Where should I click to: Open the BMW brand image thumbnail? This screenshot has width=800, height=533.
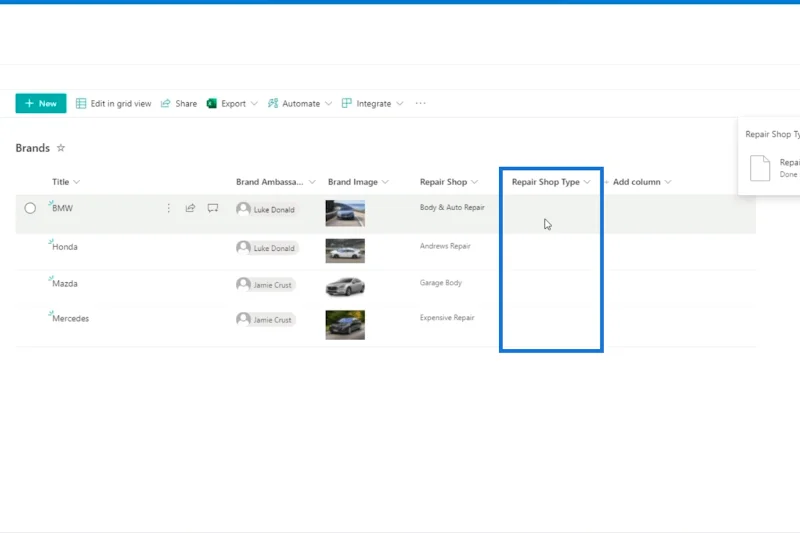[x=345, y=213]
